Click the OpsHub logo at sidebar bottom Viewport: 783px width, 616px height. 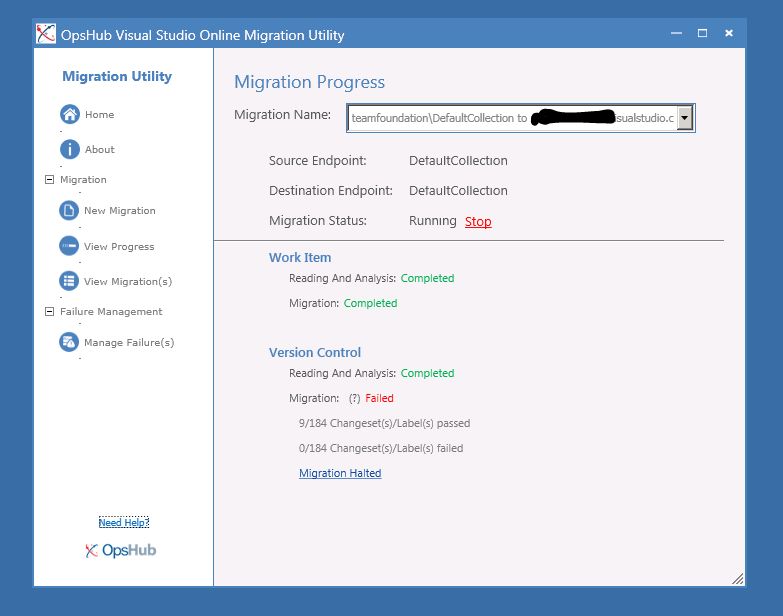coord(120,550)
